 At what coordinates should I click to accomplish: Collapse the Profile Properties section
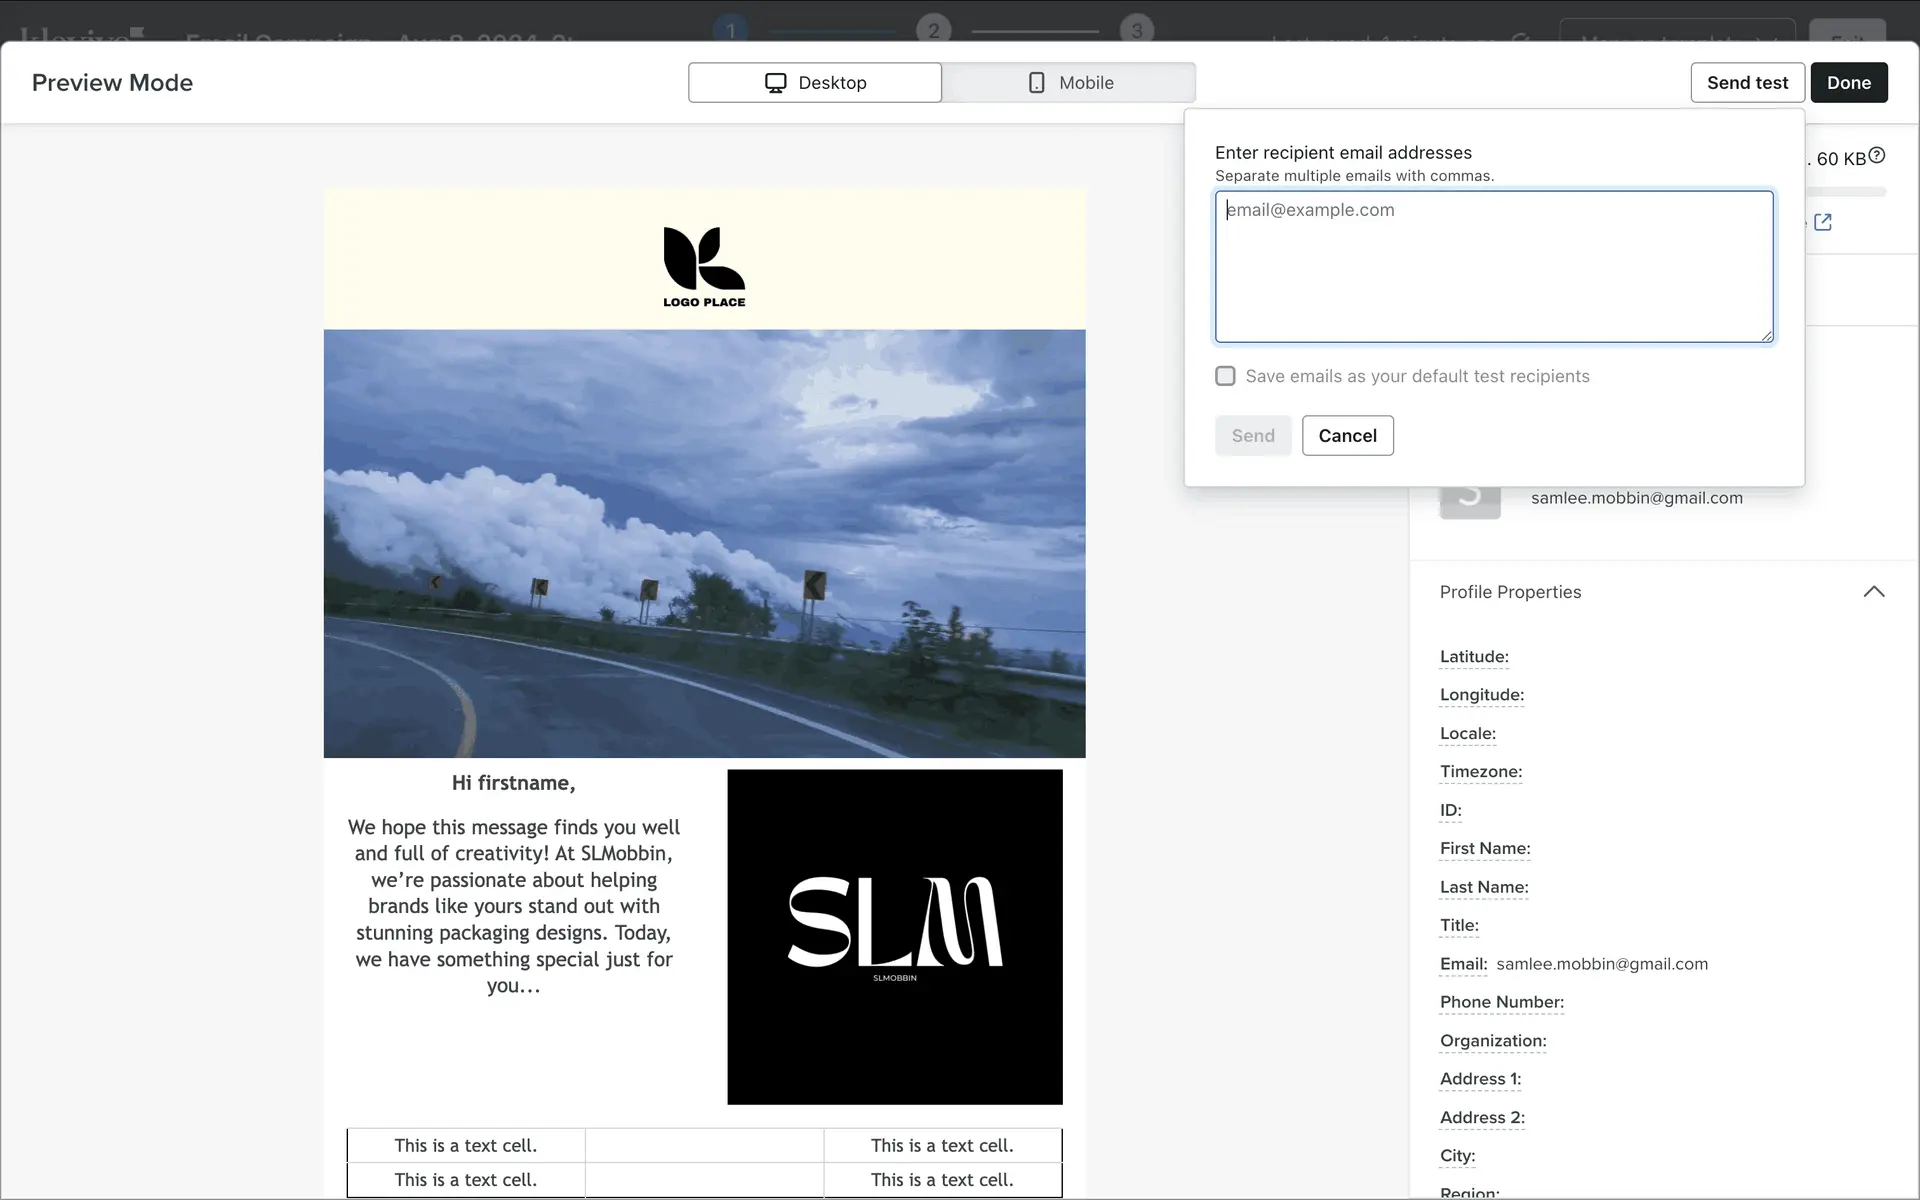point(1873,592)
